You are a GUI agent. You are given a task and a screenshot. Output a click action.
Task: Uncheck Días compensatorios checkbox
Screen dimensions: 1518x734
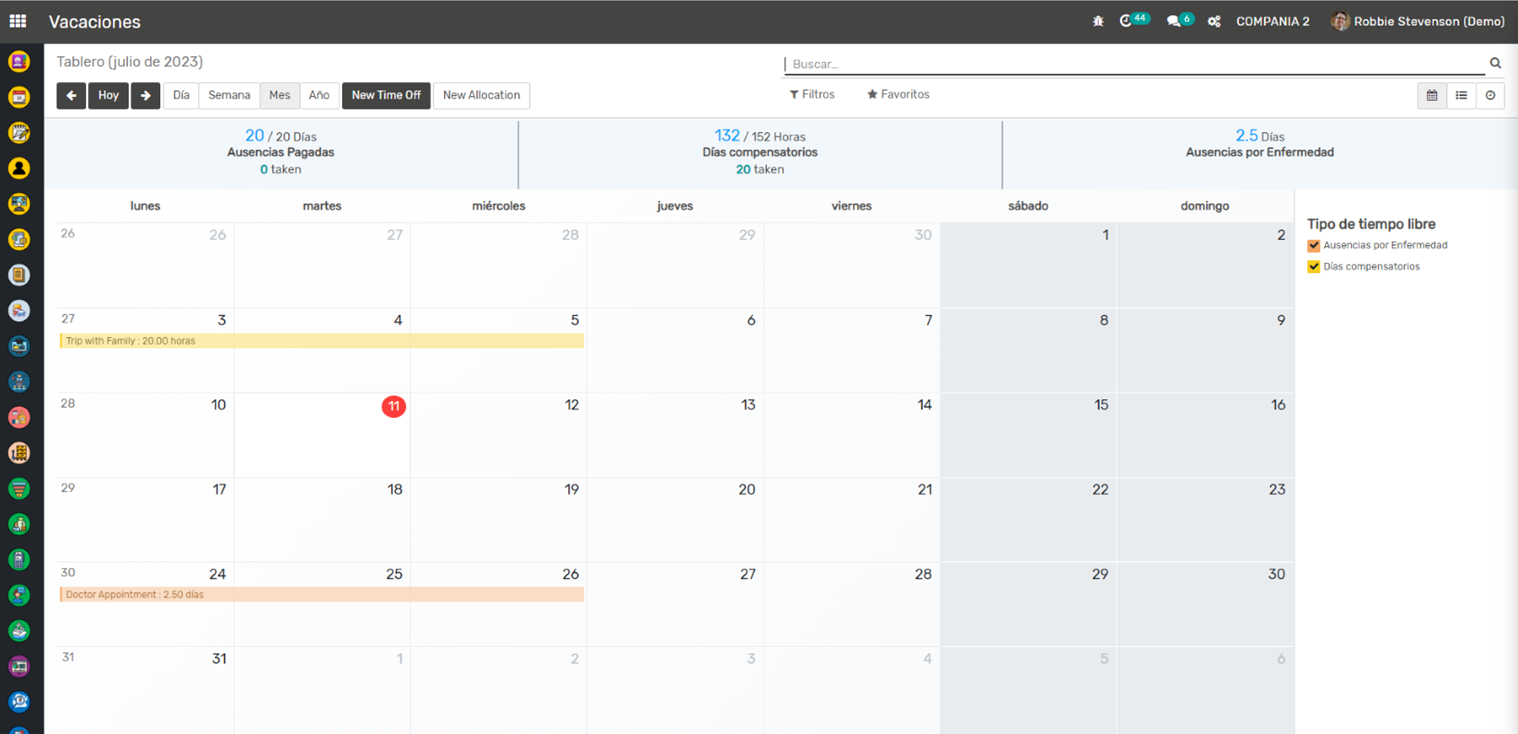point(1314,267)
